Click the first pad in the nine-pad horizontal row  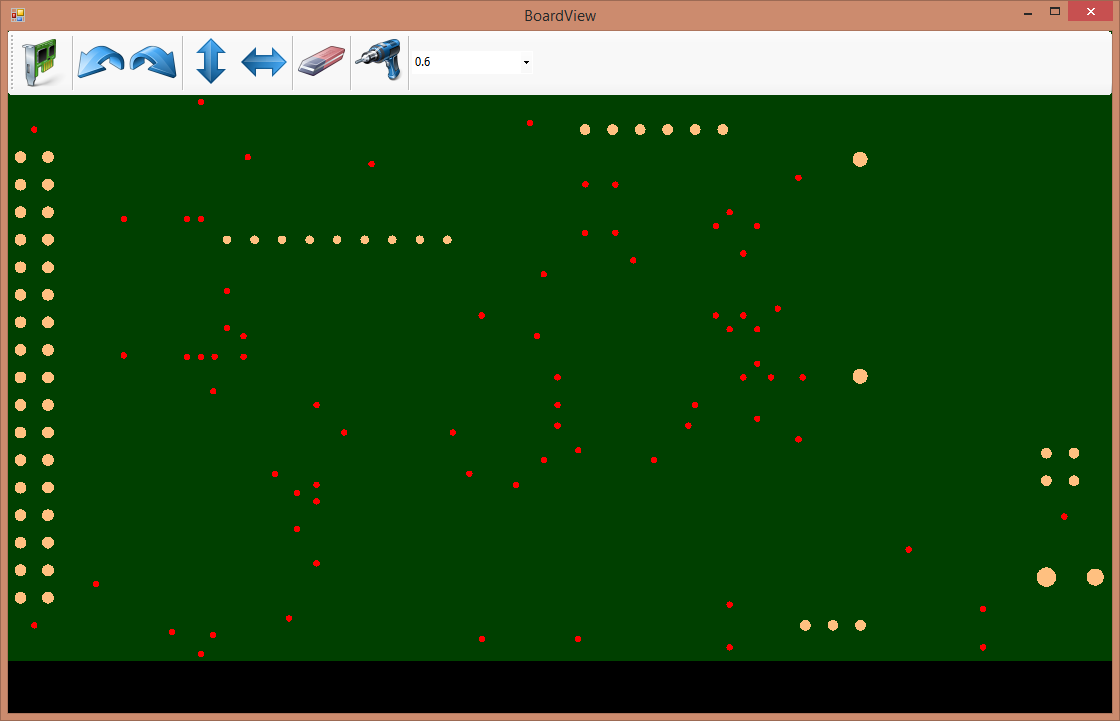227,240
